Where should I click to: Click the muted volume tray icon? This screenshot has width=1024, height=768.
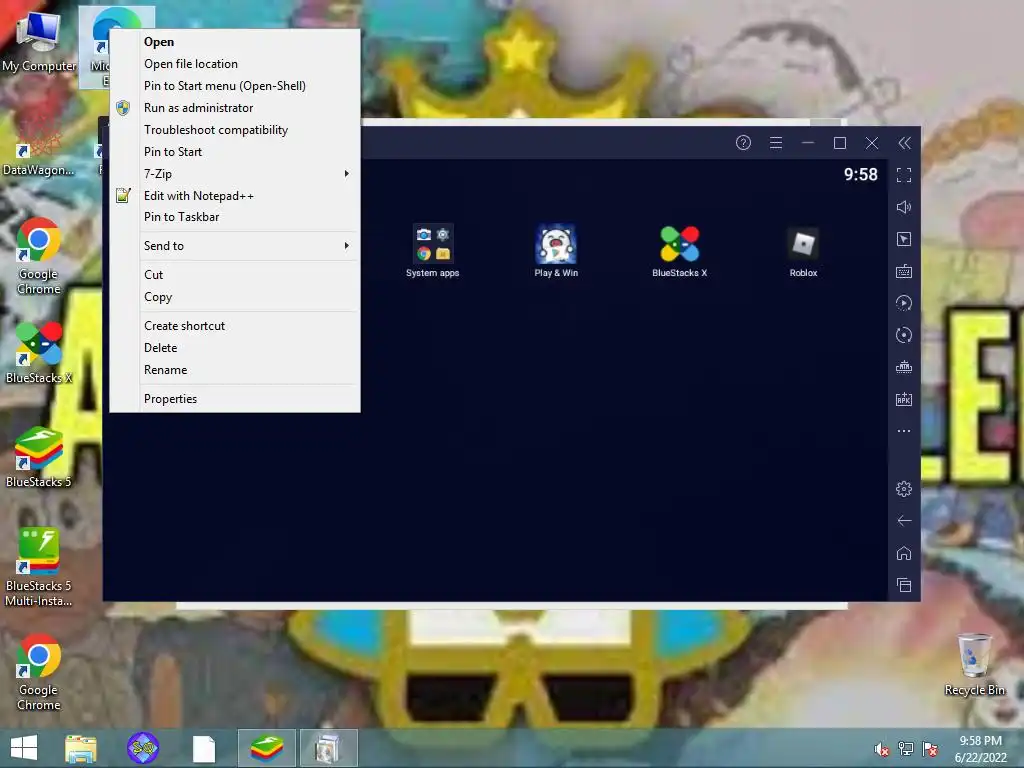pyautogui.click(x=882, y=750)
